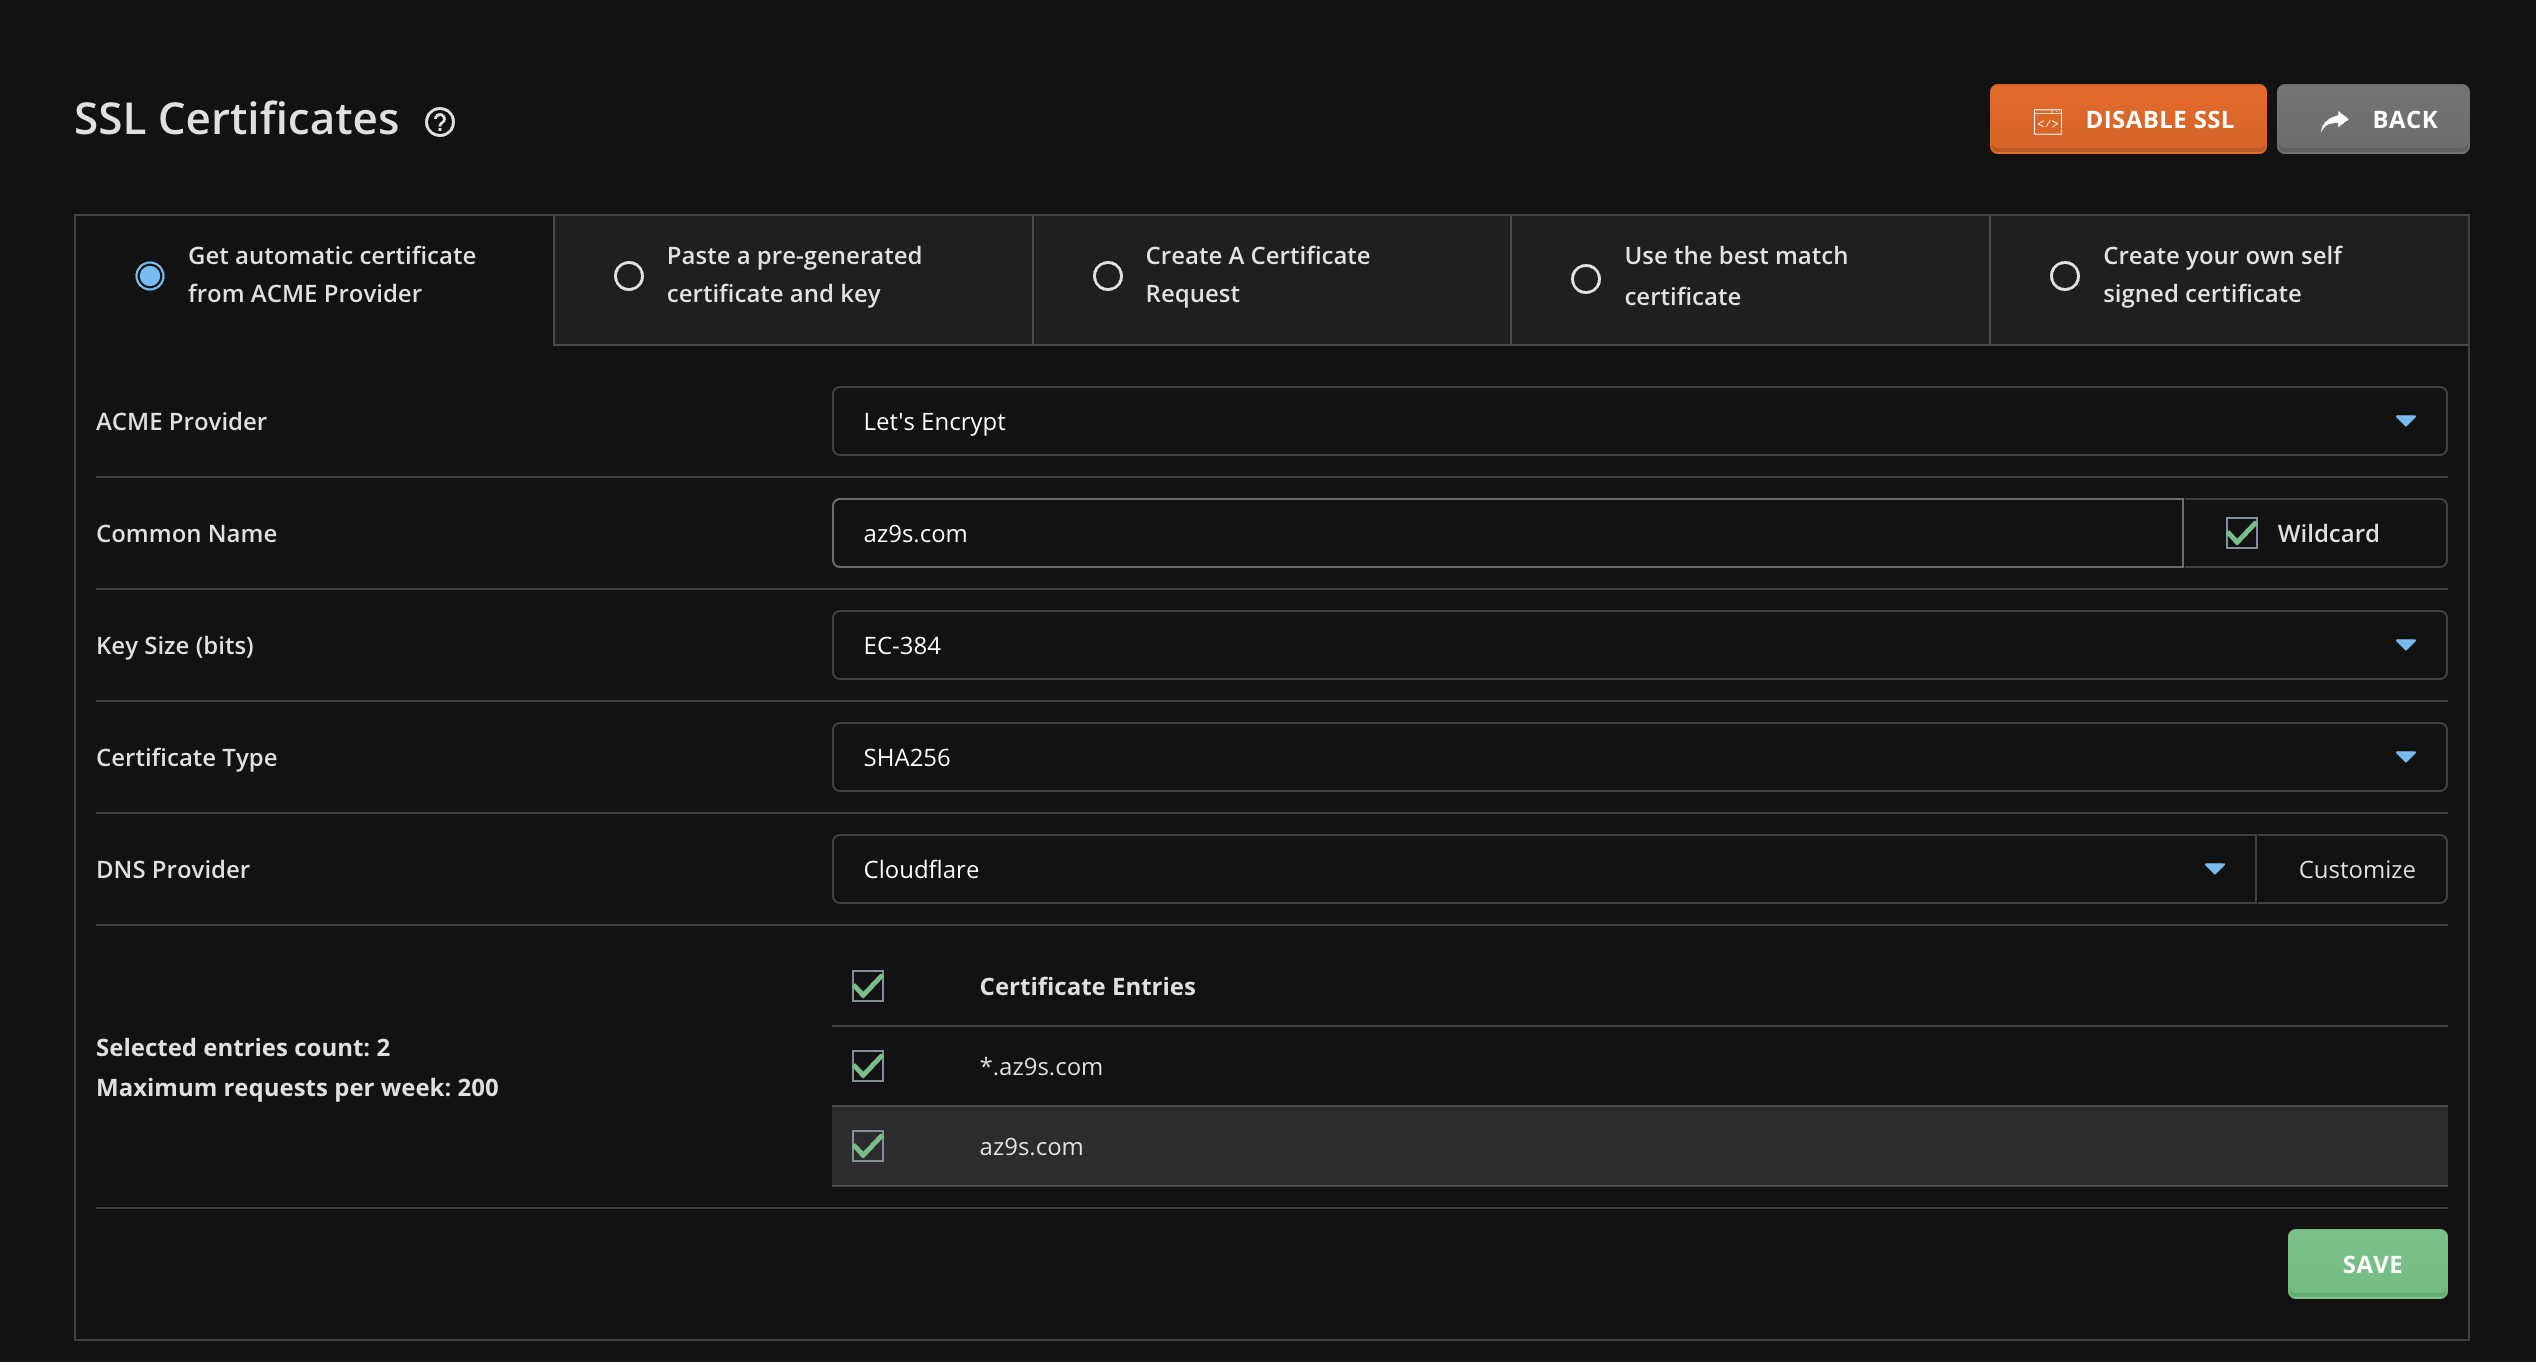Click the ACME Provider label
Image resolution: width=2536 pixels, height=1362 pixels.
[x=181, y=421]
